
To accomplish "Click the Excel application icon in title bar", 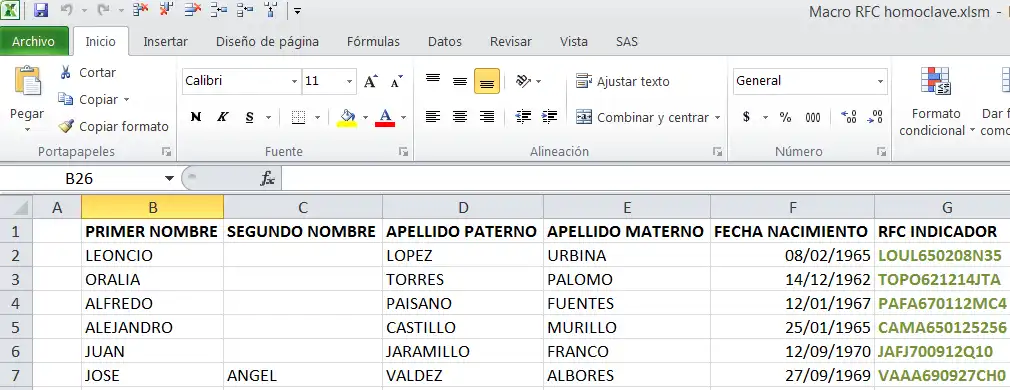I will [11, 10].
